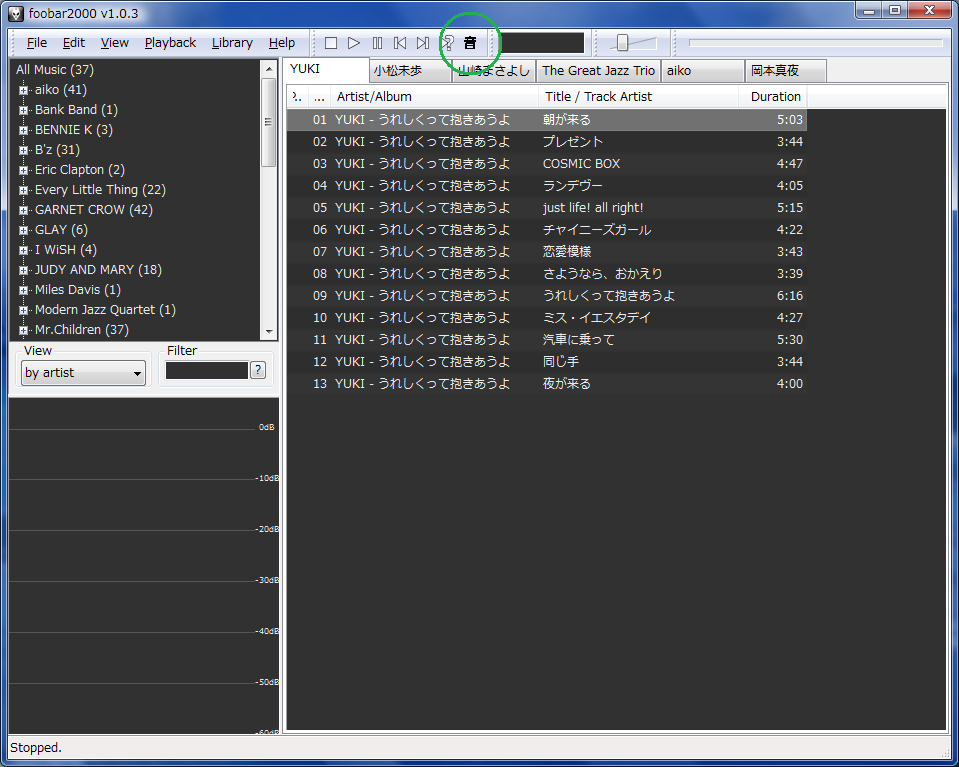Expand the Eric Clapton (2) node
Image resolution: width=959 pixels, height=767 pixels.
(x=23, y=171)
